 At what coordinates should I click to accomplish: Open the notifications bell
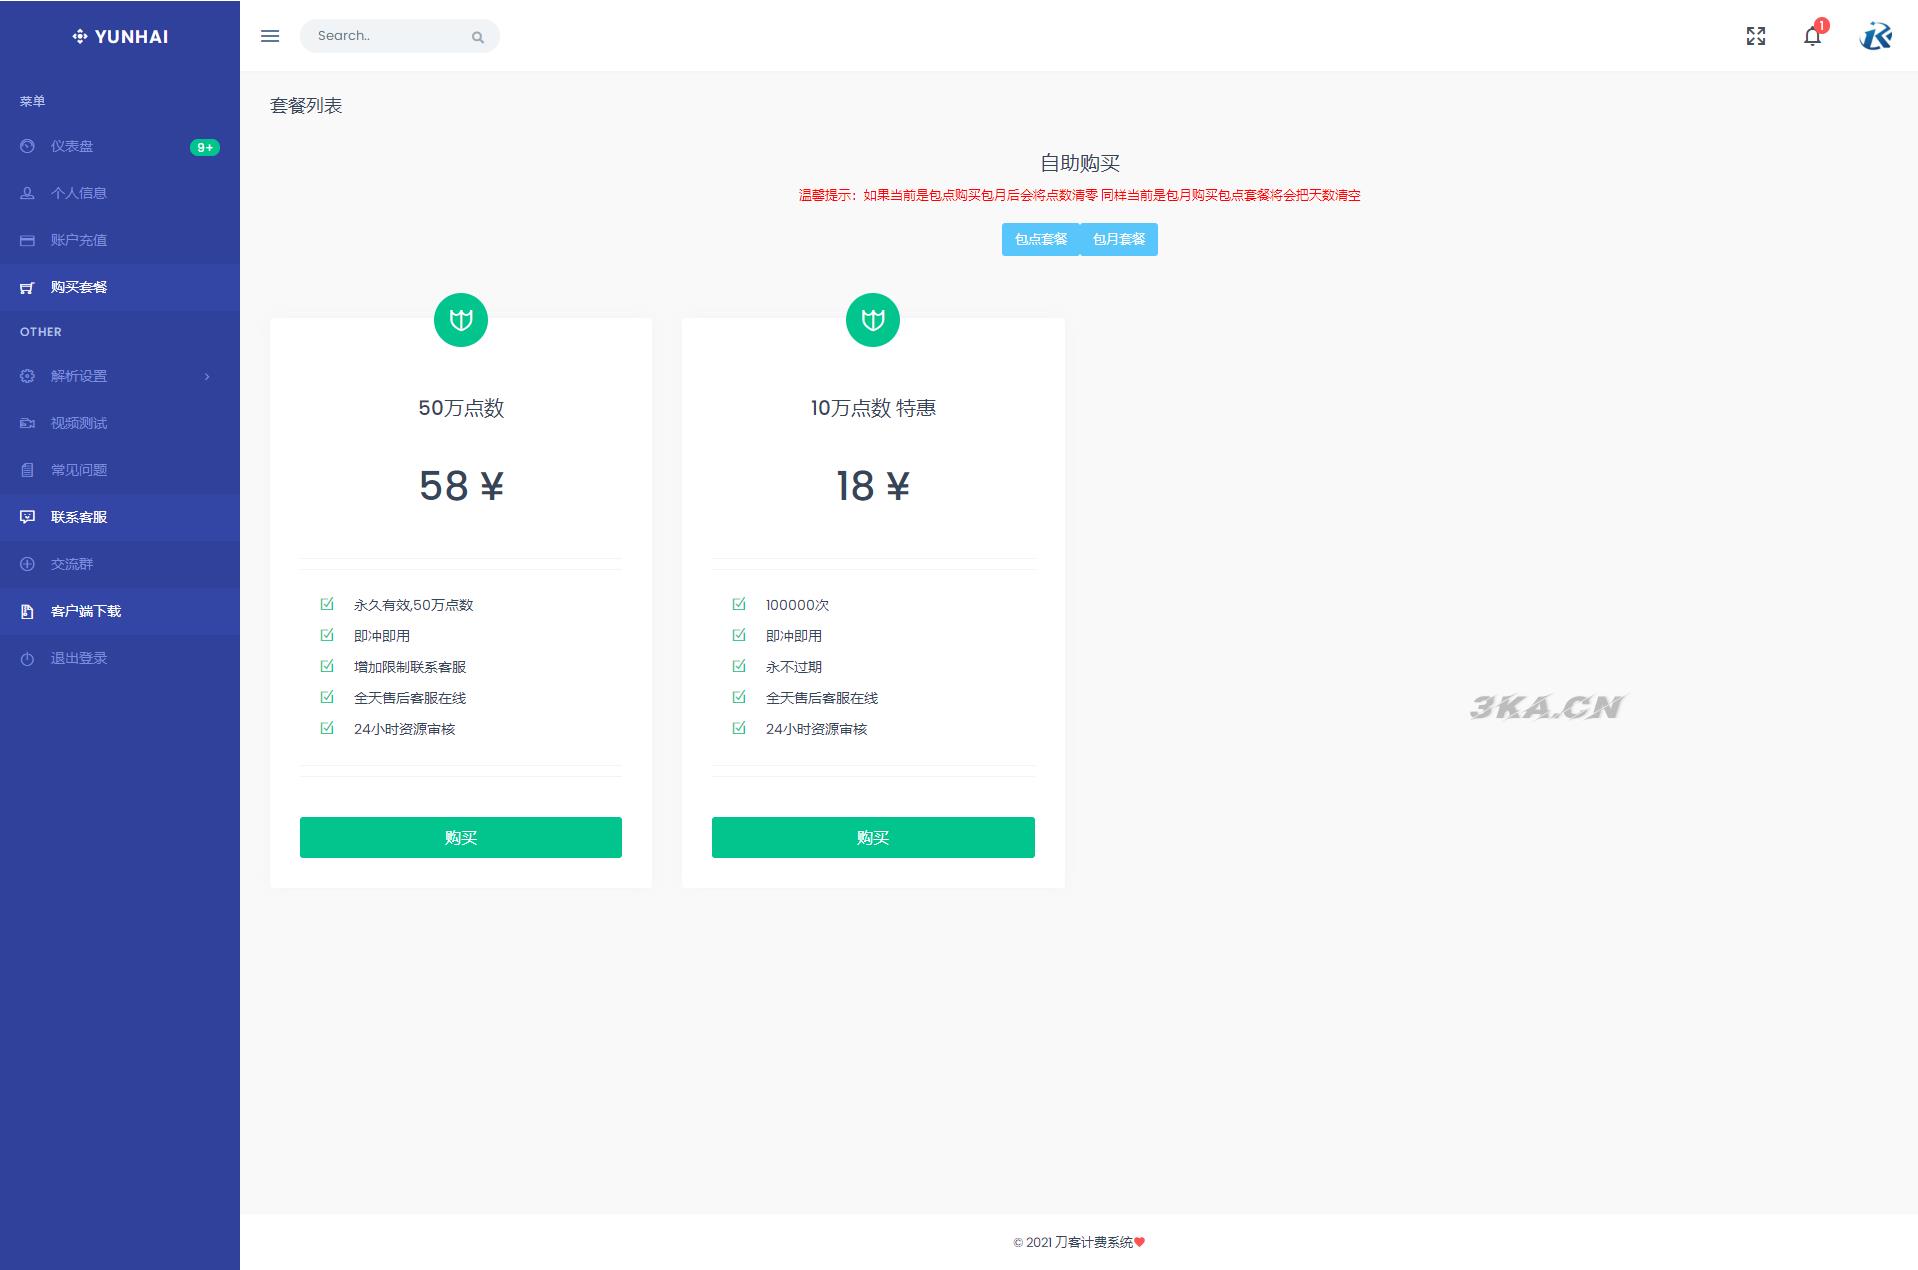point(1812,36)
